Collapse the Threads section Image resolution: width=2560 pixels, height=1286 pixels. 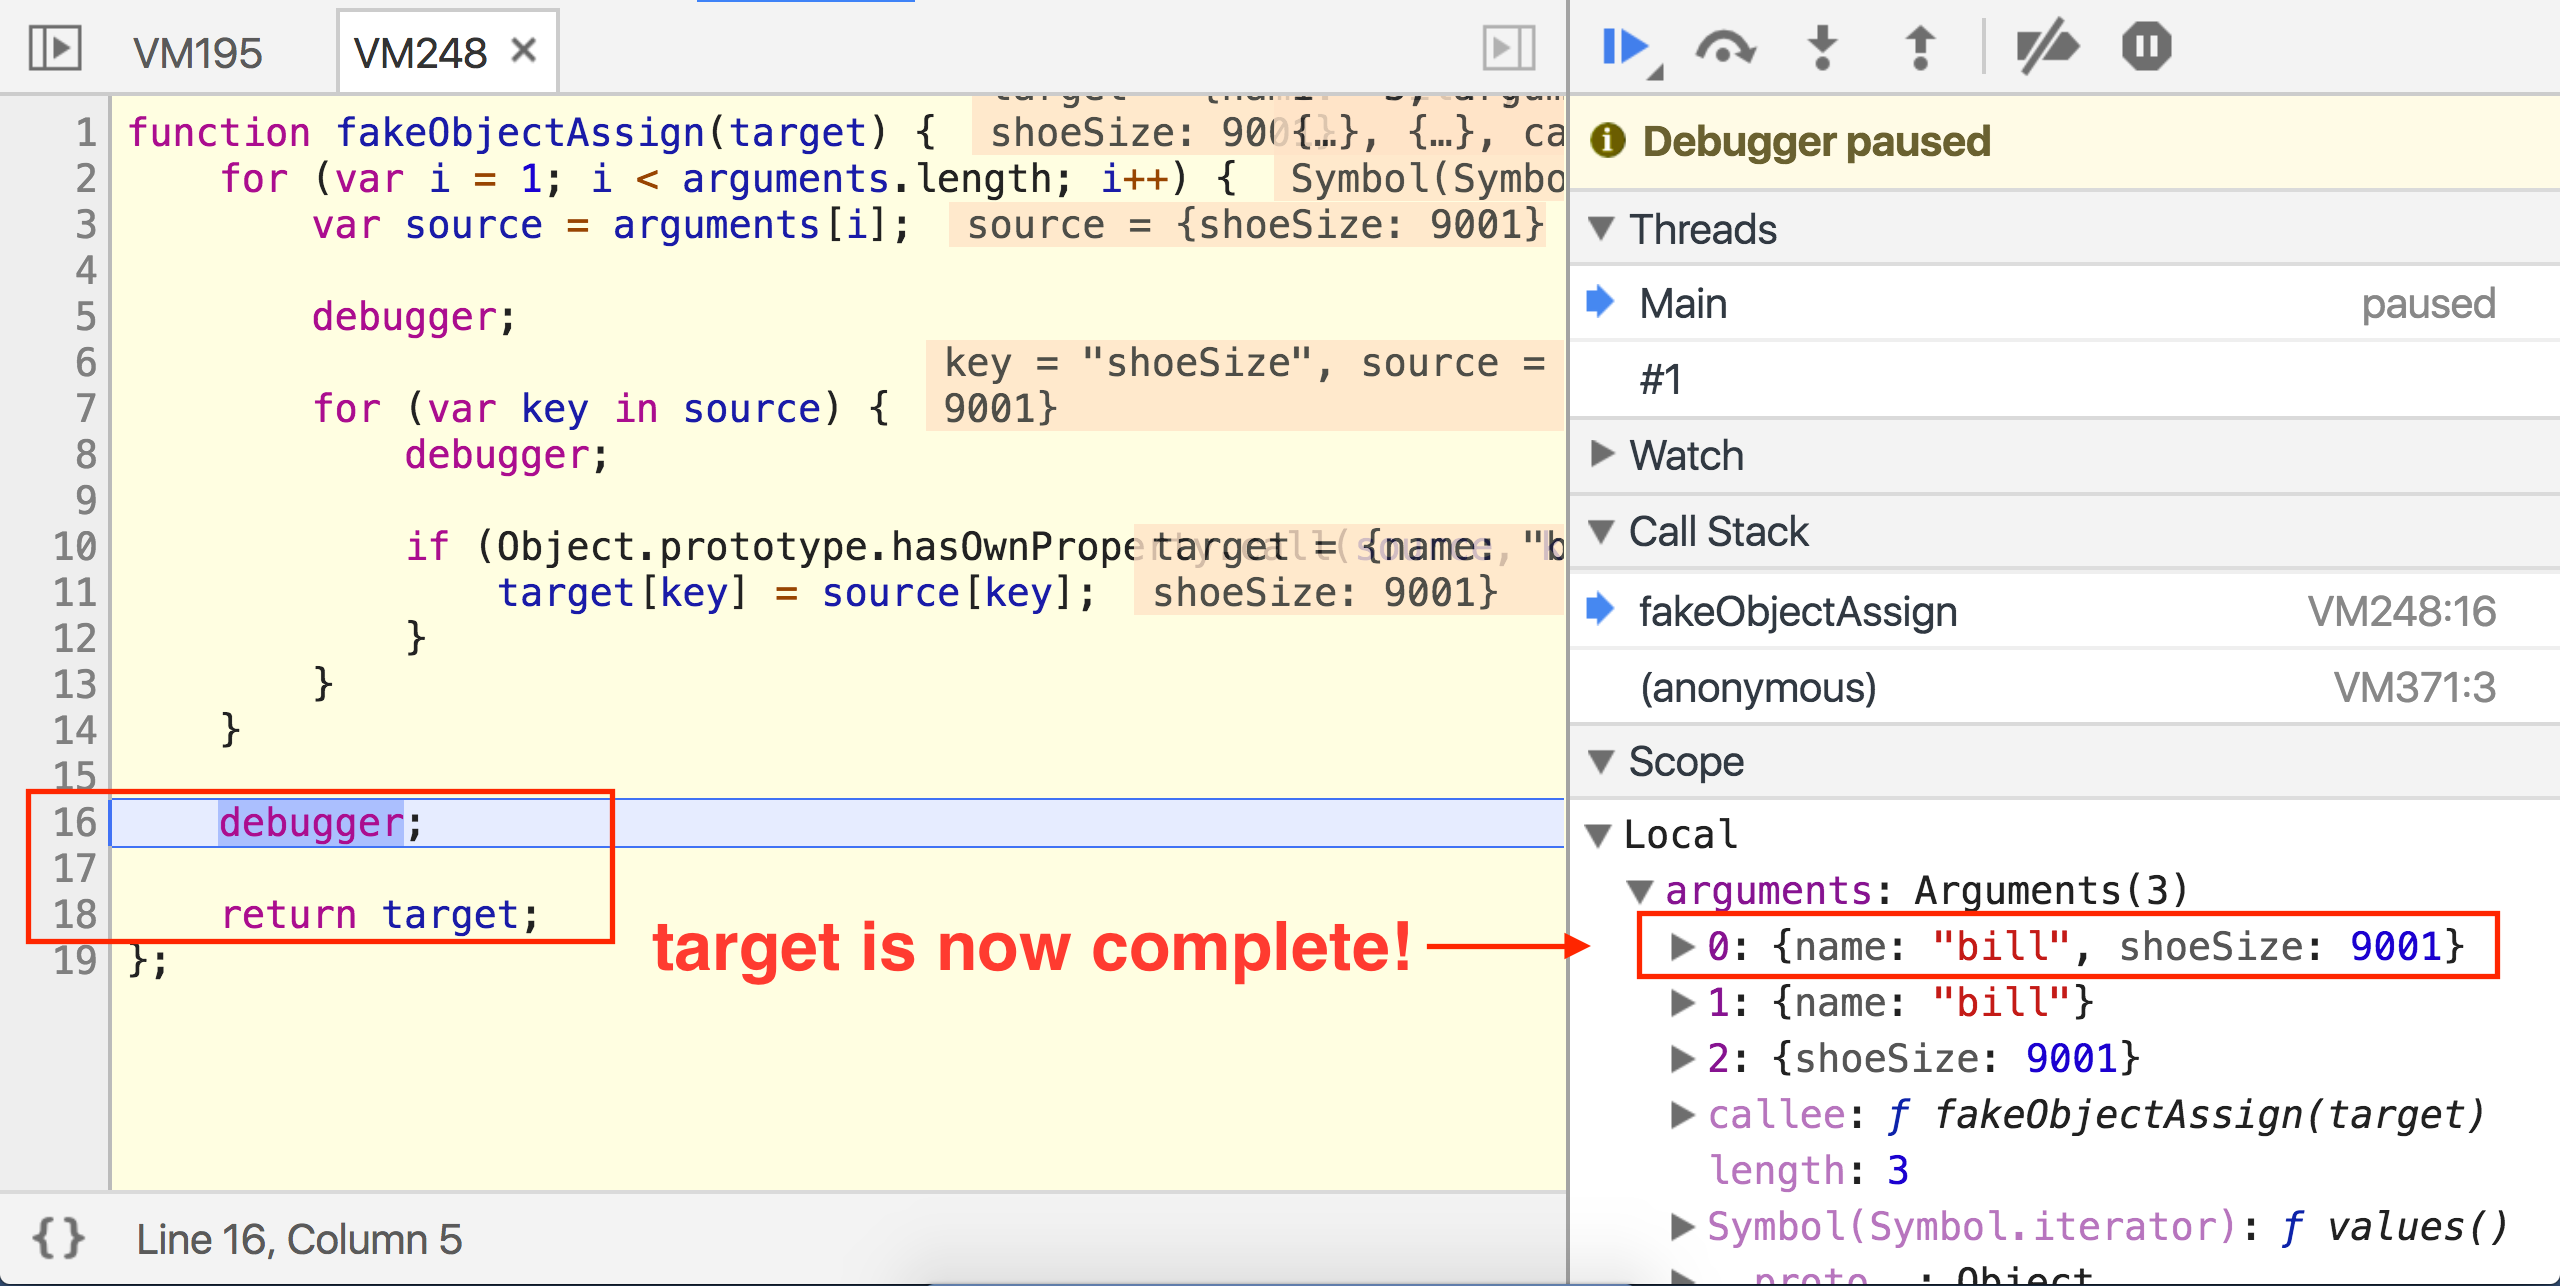point(1601,228)
